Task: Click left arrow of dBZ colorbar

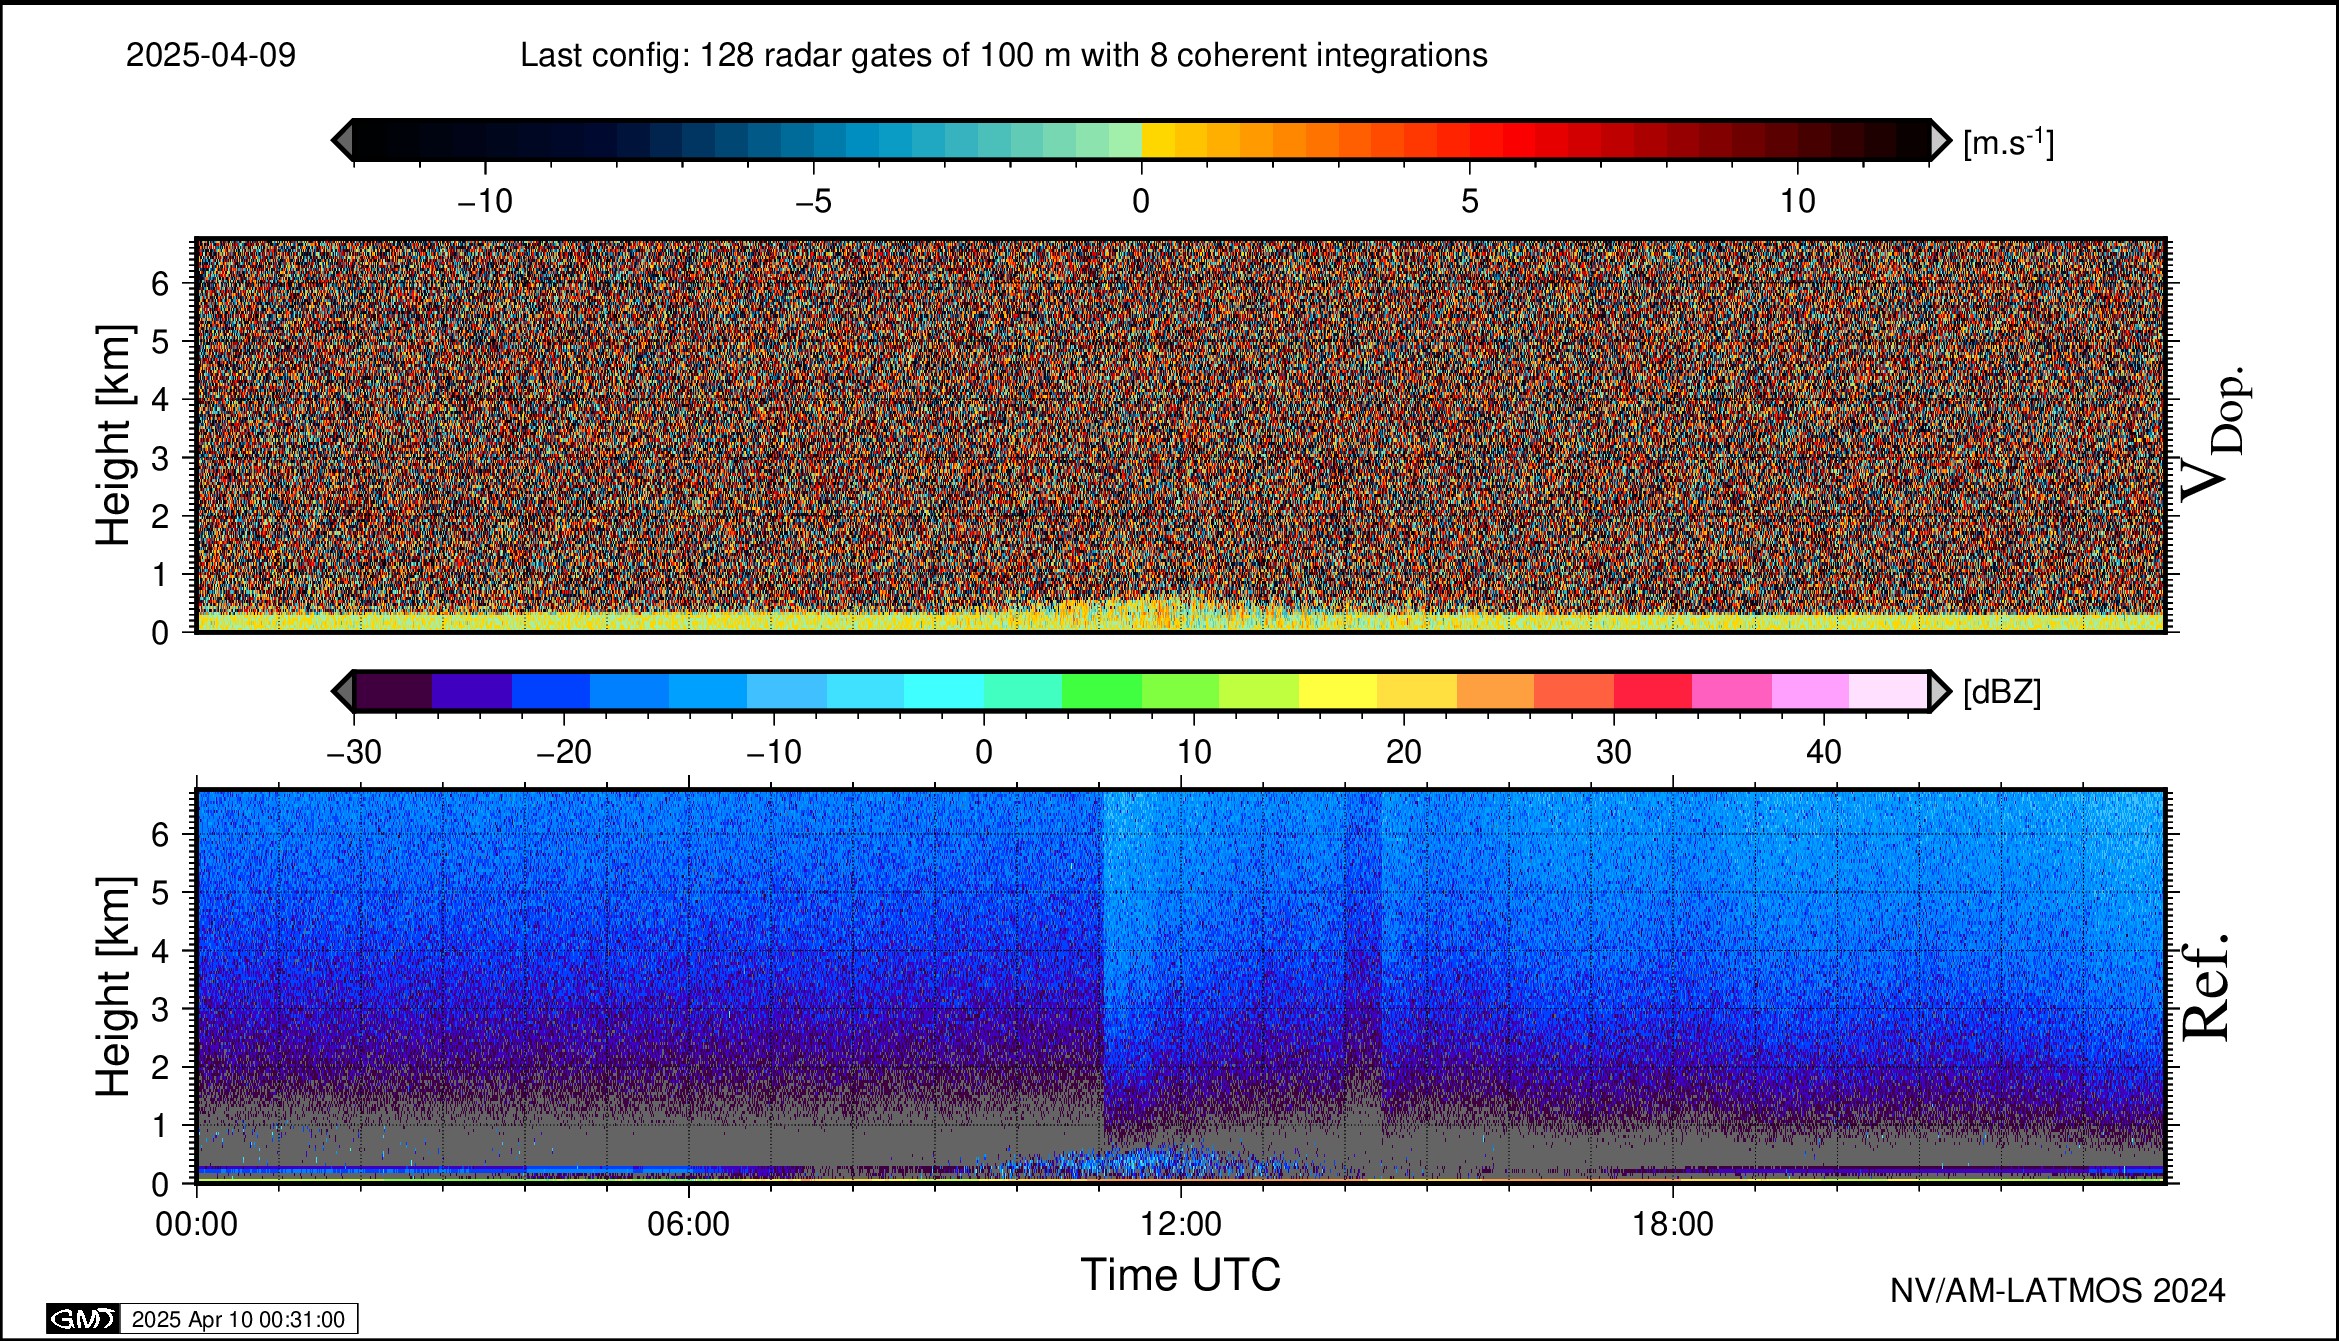Action: pyautogui.click(x=342, y=692)
